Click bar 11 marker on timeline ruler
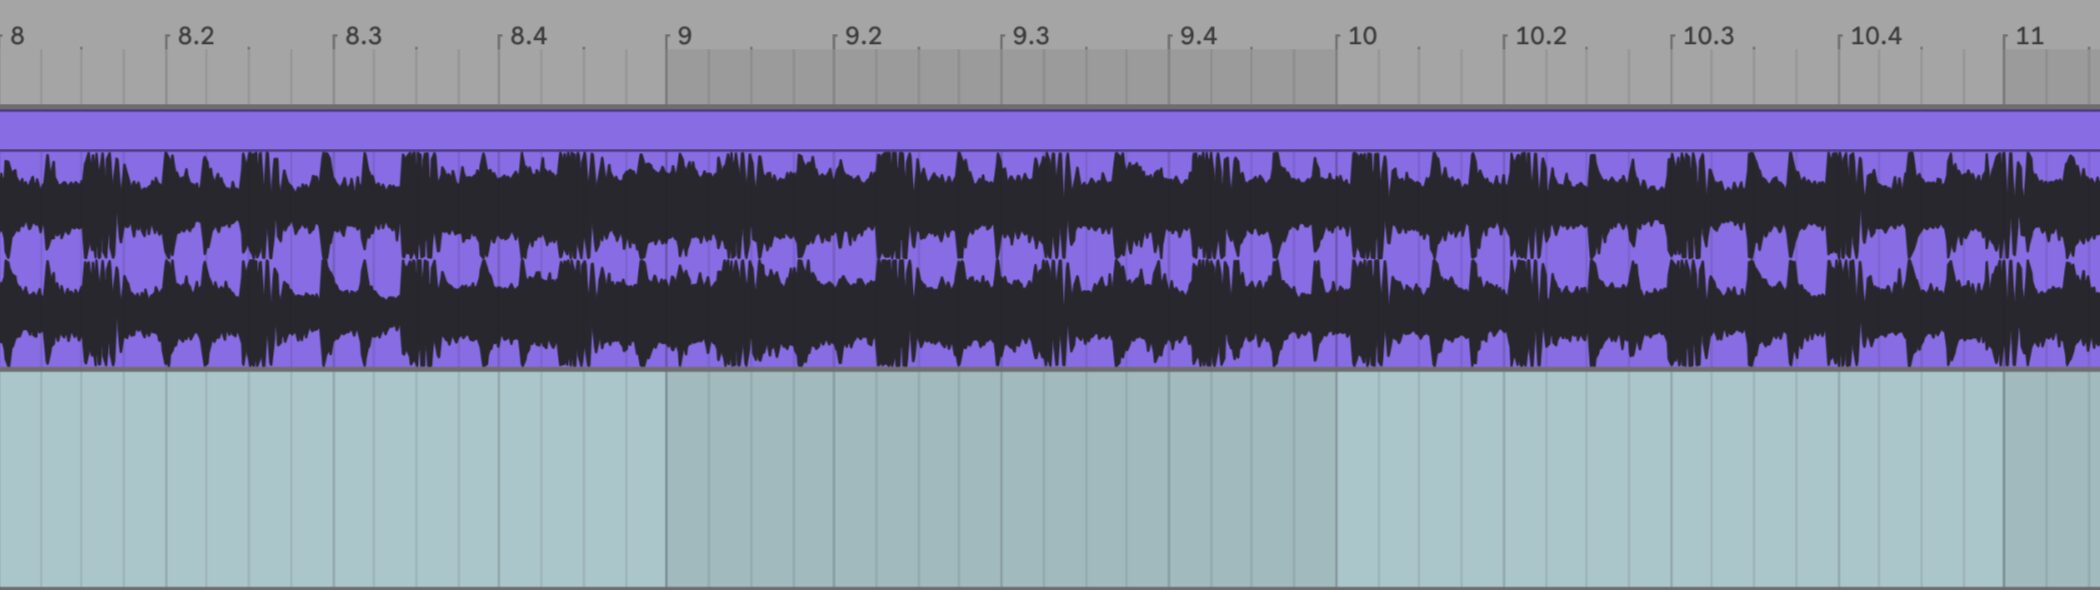Screen dimensions: 2100x590 pyautogui.click(x=2029, y=36)
